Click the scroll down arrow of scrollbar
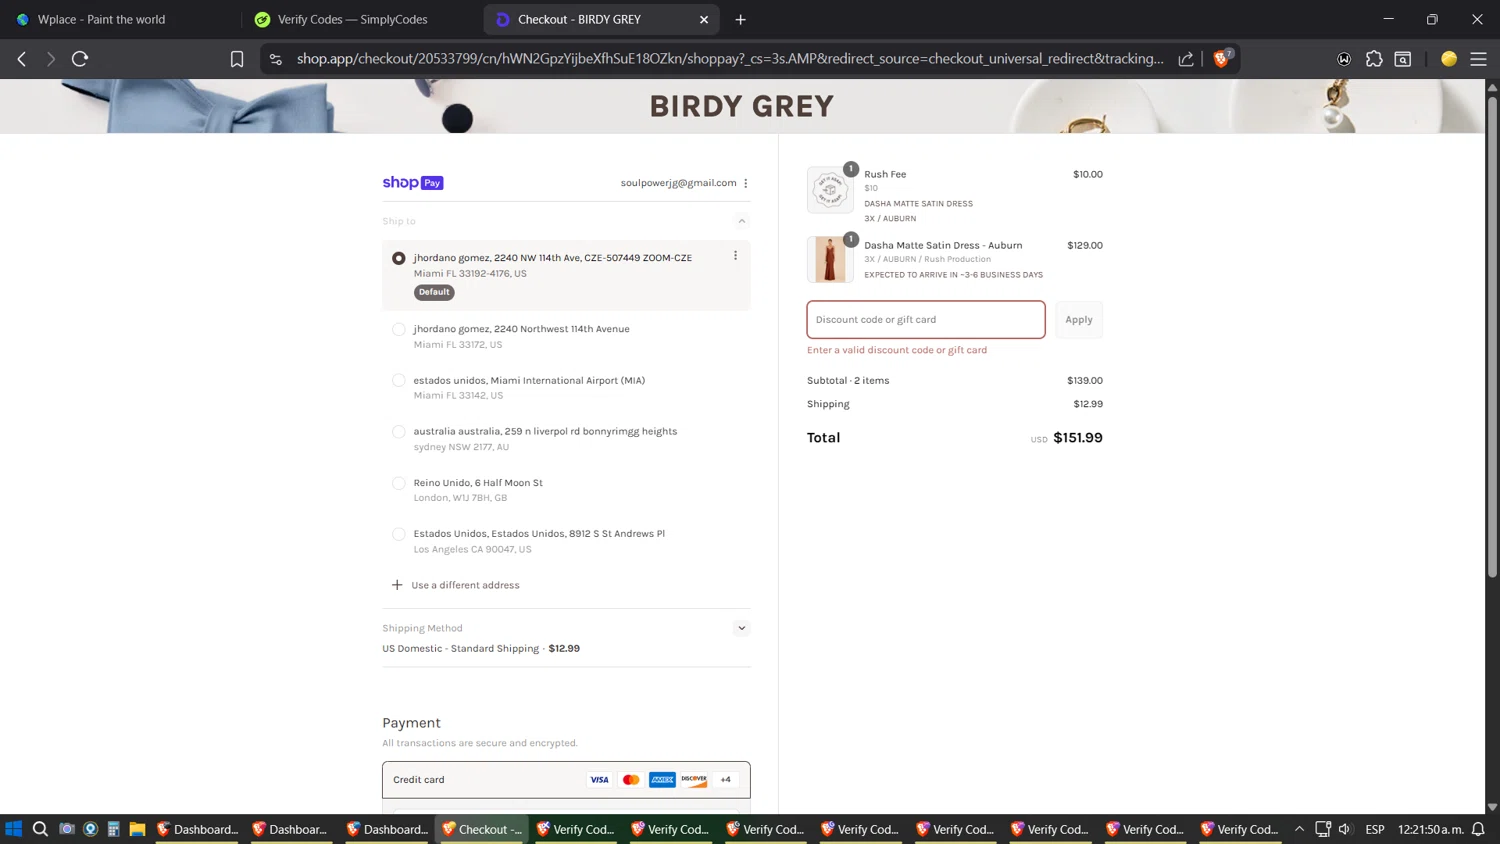Viewport: 1500px width, 844px height. pyautogui.click(x=1492, y=807)
